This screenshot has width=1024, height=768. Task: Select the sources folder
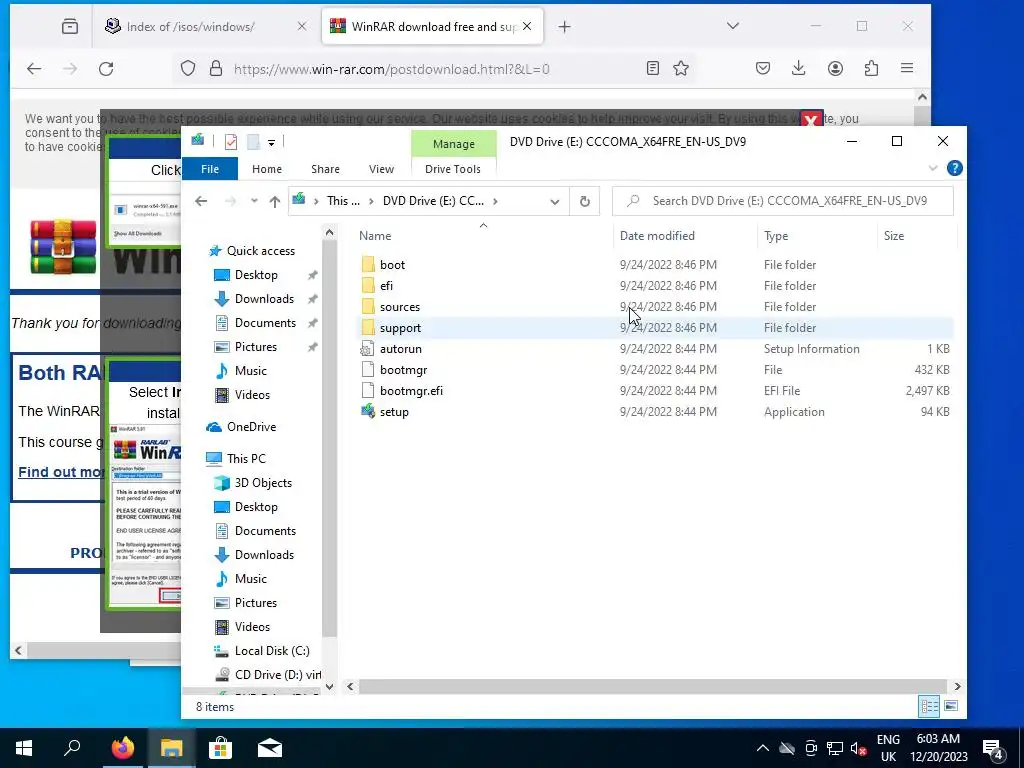[x=400, y=306]
